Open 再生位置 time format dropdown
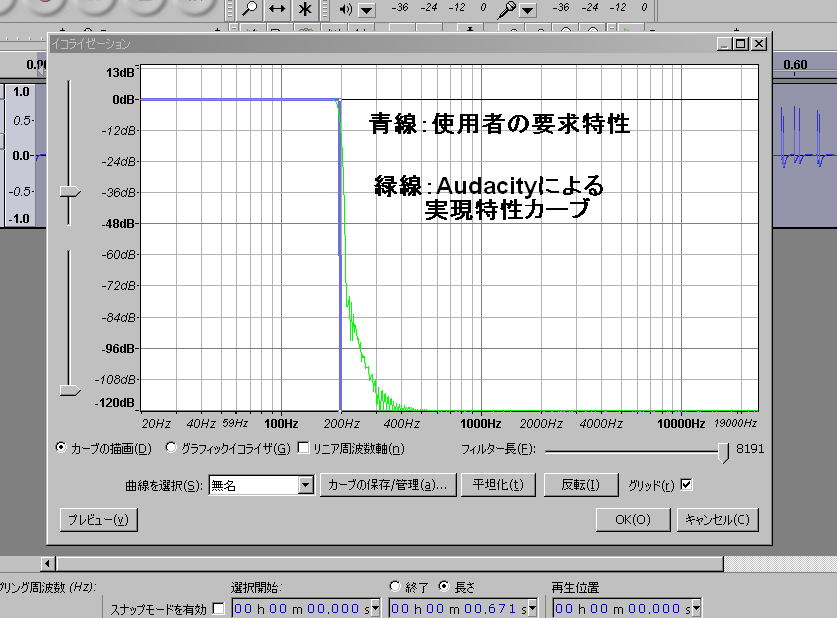 coord(696,608)
